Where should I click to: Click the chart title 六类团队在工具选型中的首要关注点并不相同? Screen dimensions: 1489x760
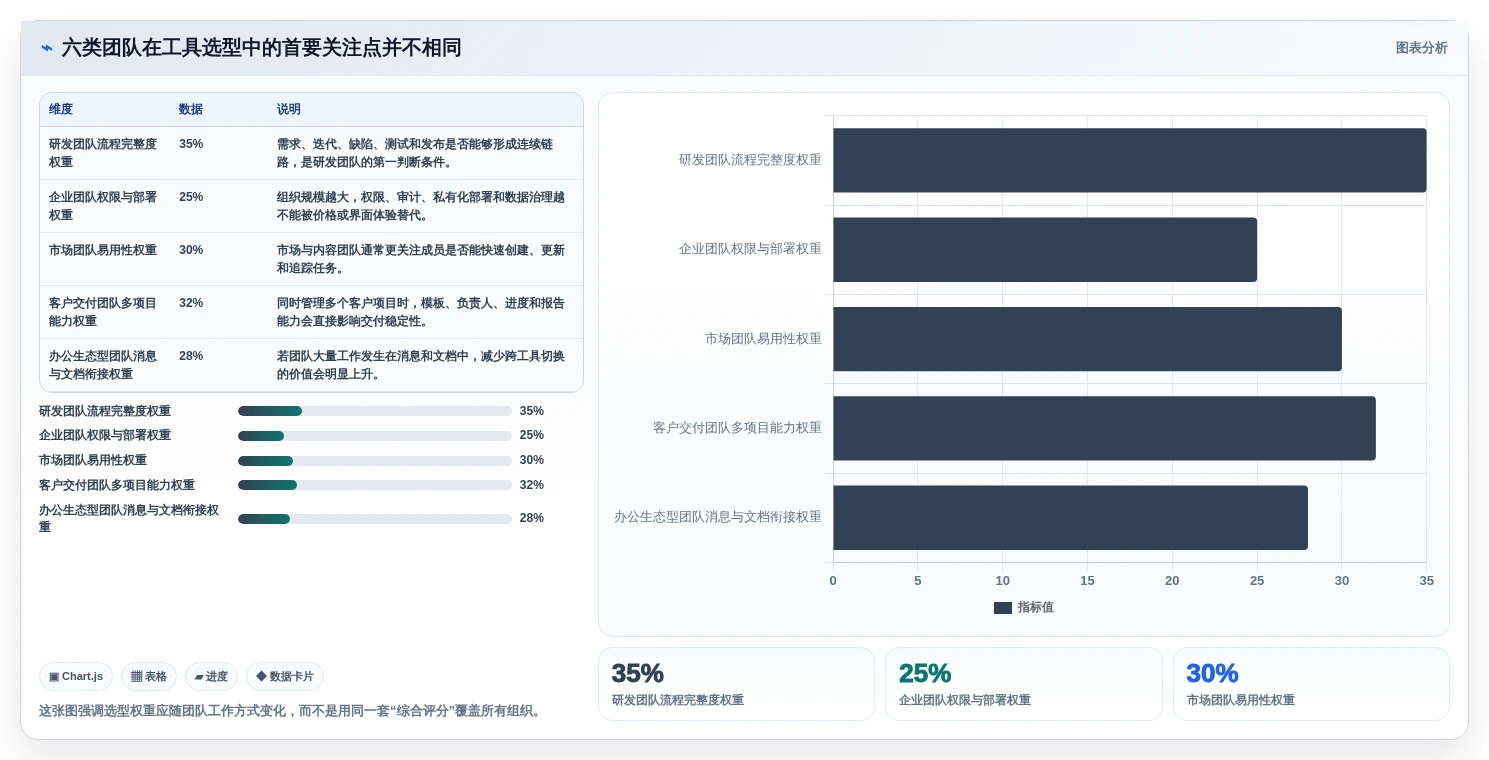(261, 48)
